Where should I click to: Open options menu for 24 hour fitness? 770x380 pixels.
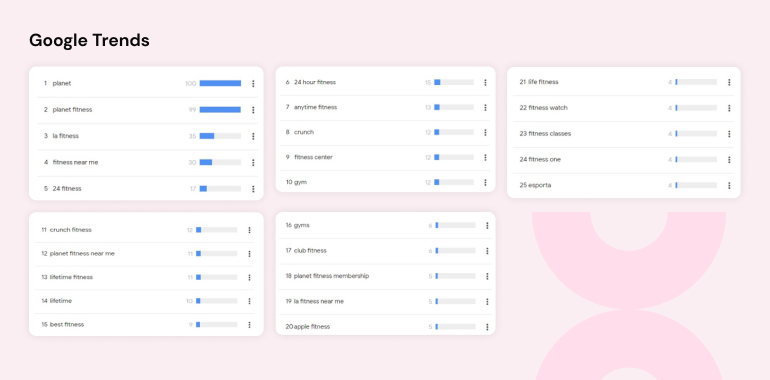point(485,82)
